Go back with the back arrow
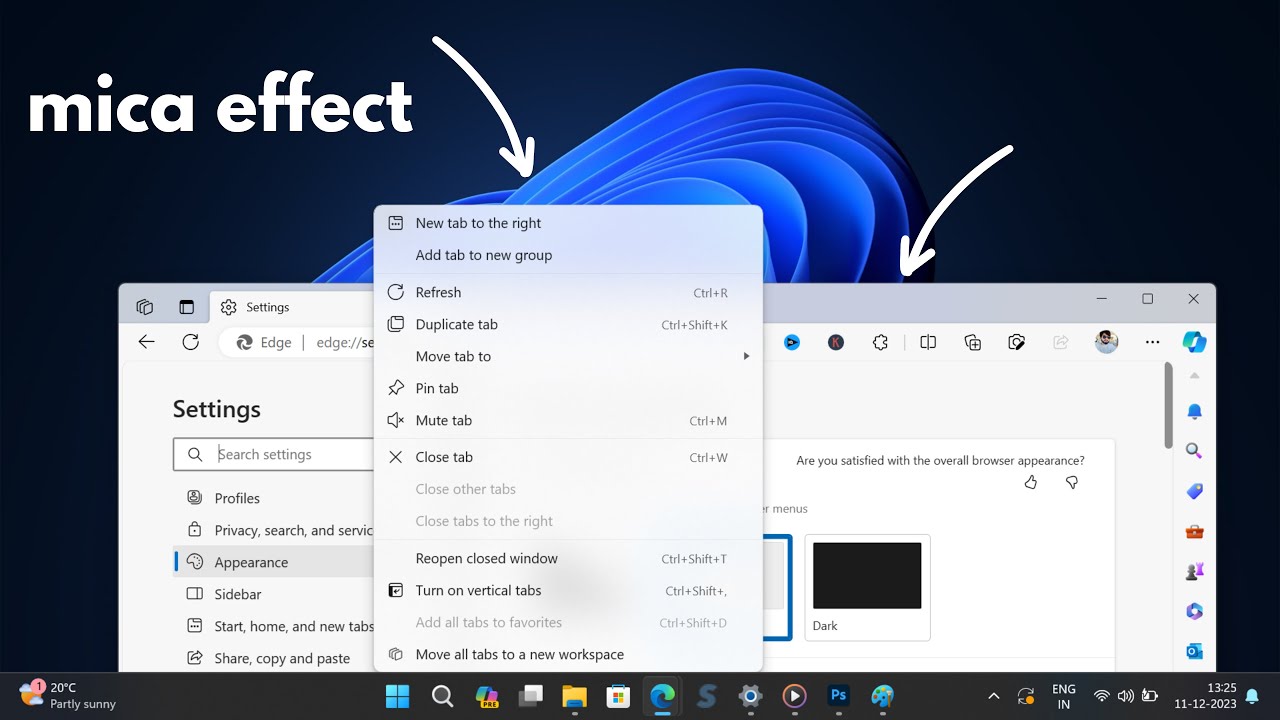Screen dimensions: 1280x720 (147, 342)
